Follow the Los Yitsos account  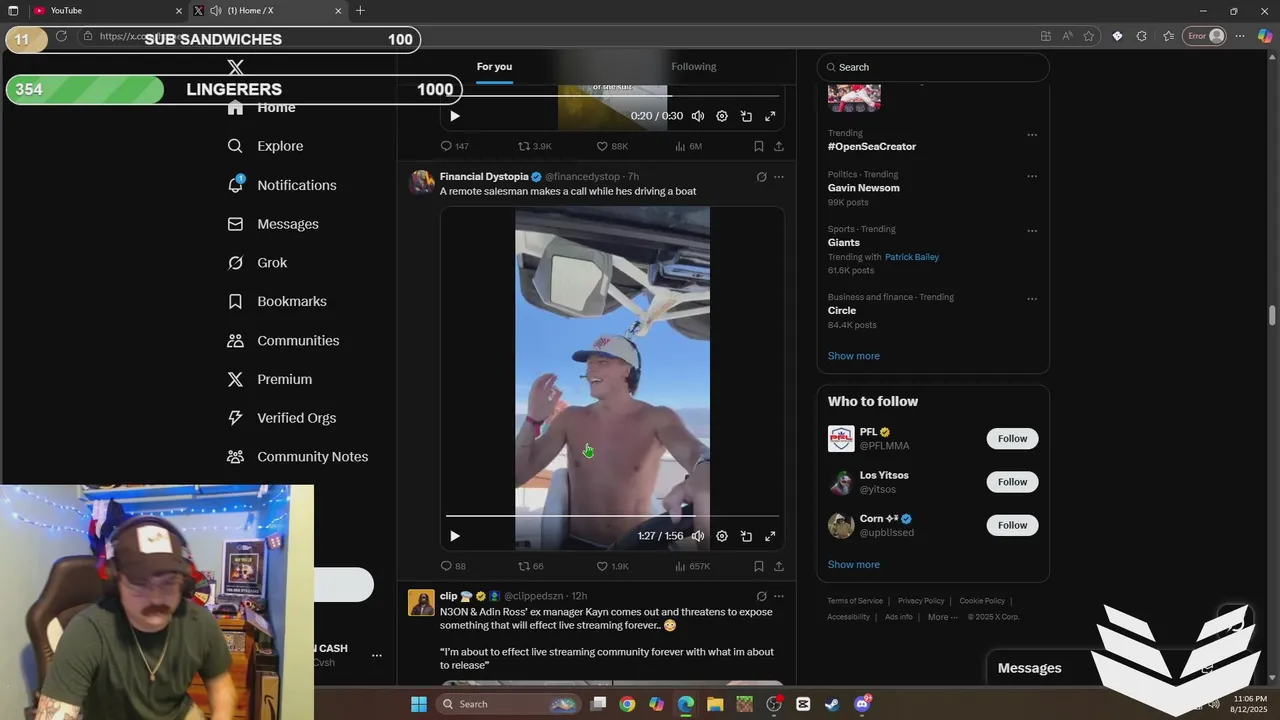pyautogui.click(x=1012, y=482)
